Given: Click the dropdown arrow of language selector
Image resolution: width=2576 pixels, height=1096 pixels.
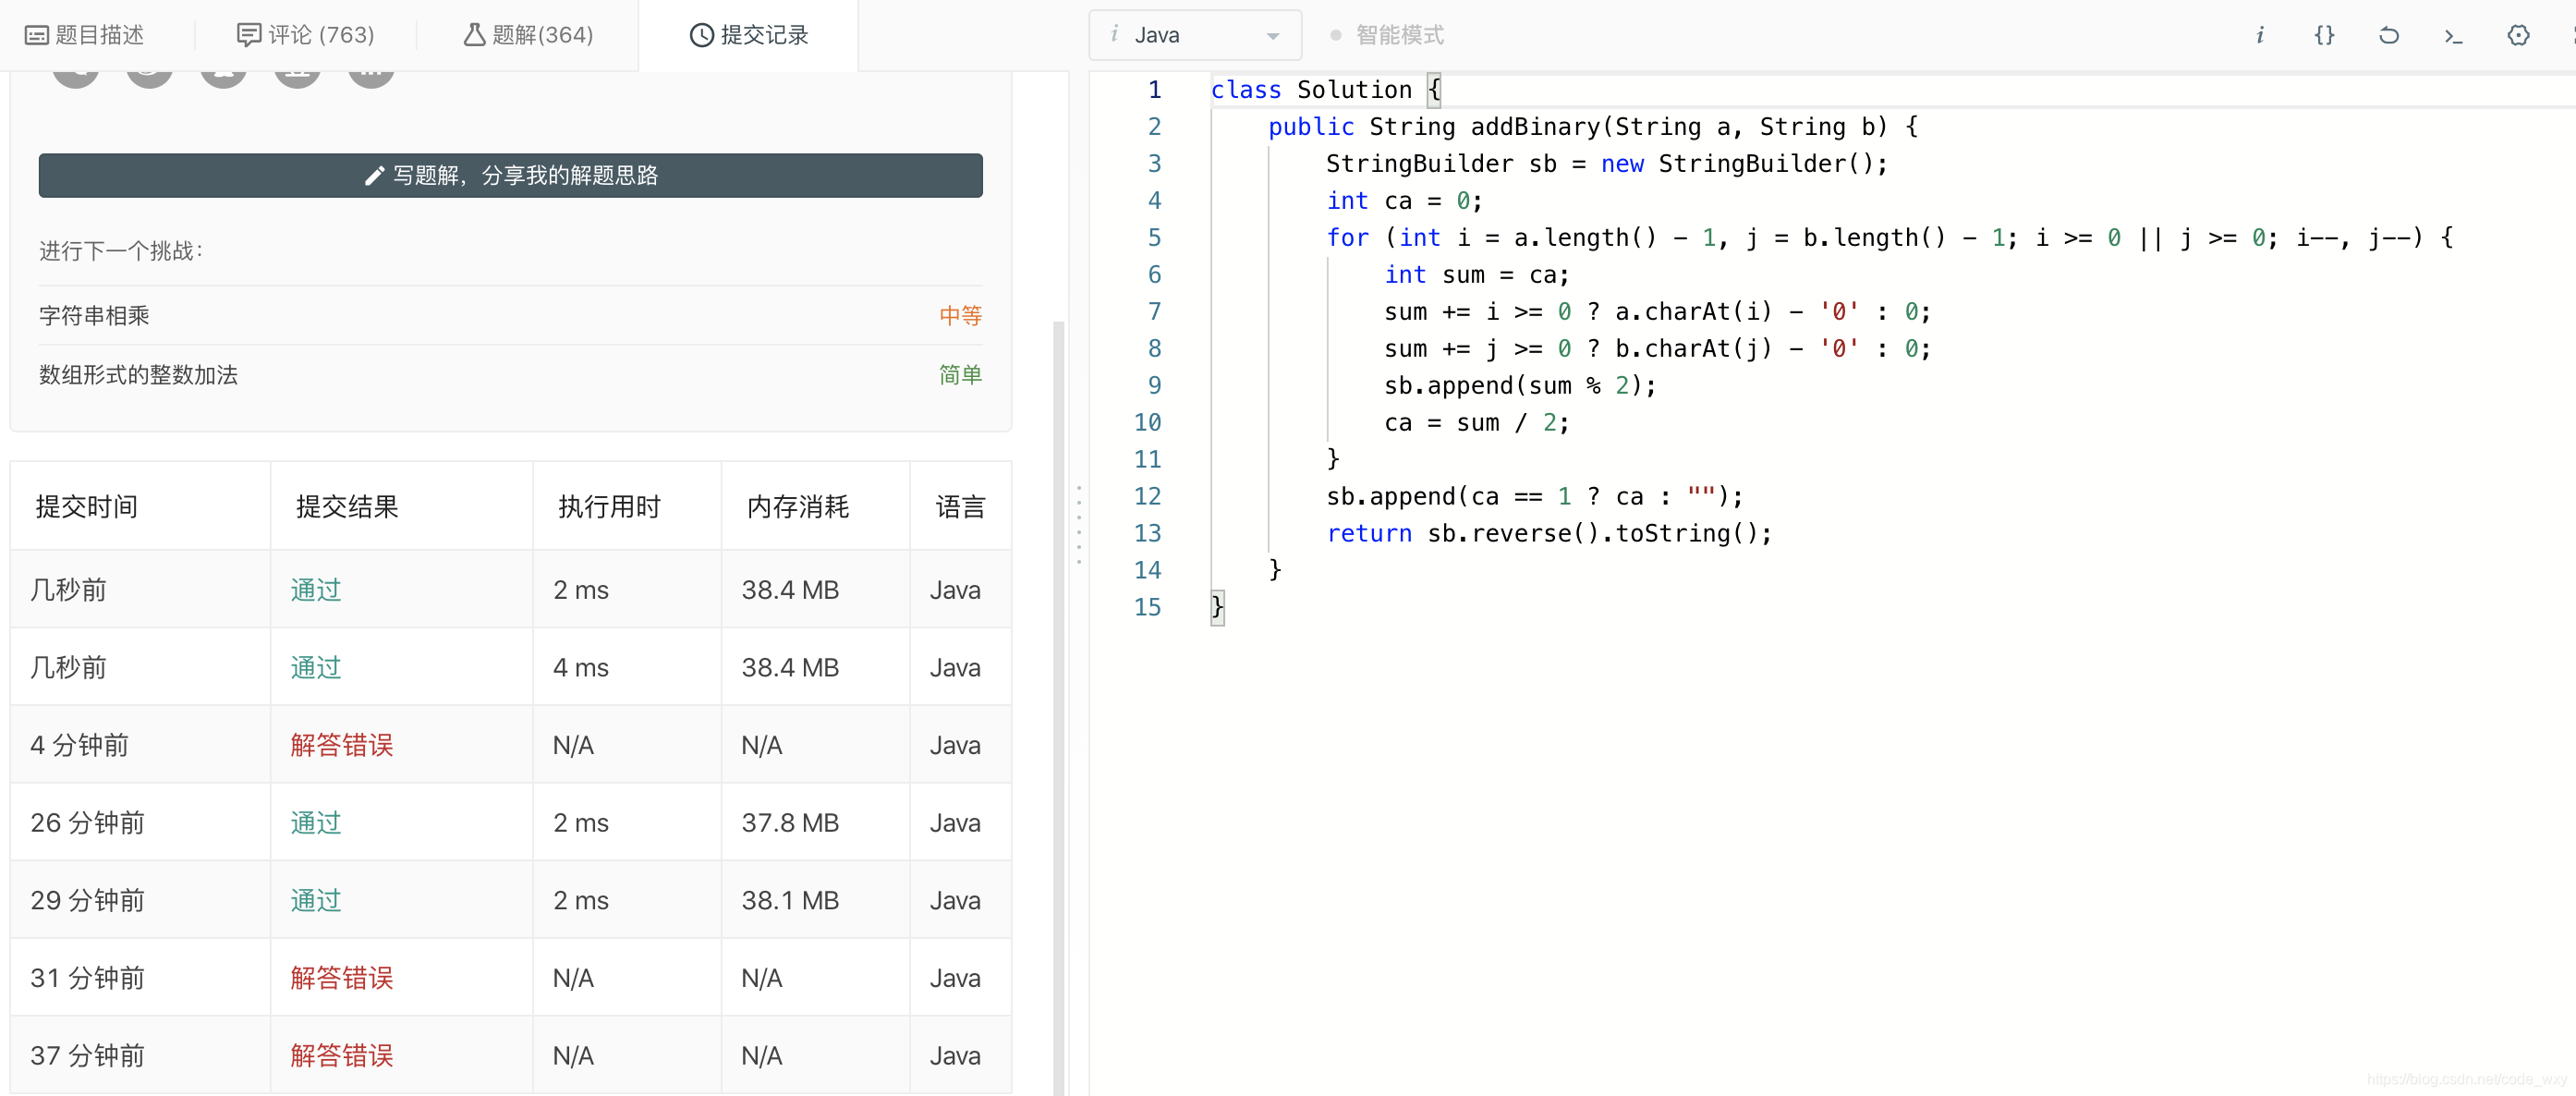Looking at the screenshot, I should pos(1272,37).
